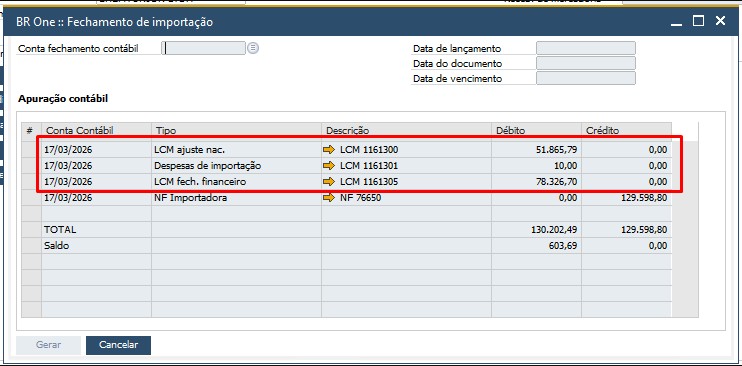Image resolution: width=742 pixels, height=366 pixels.
Task: Select the Tipo column header
Action: 236,130
